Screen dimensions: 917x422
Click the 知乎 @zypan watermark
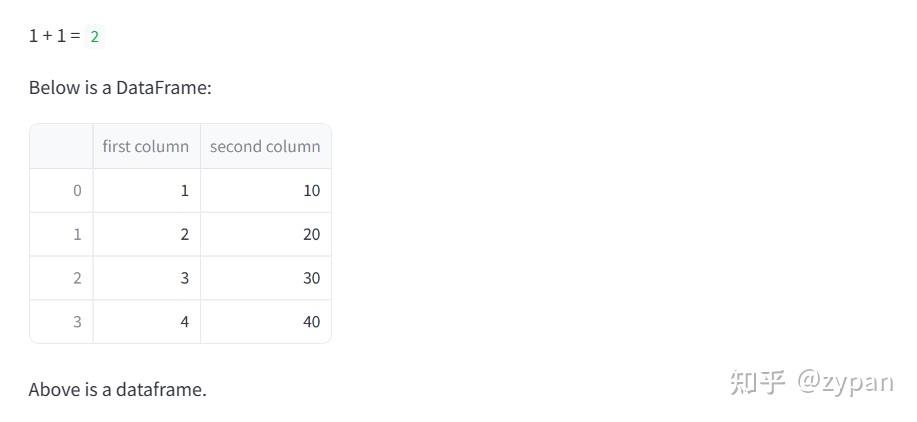812,383
